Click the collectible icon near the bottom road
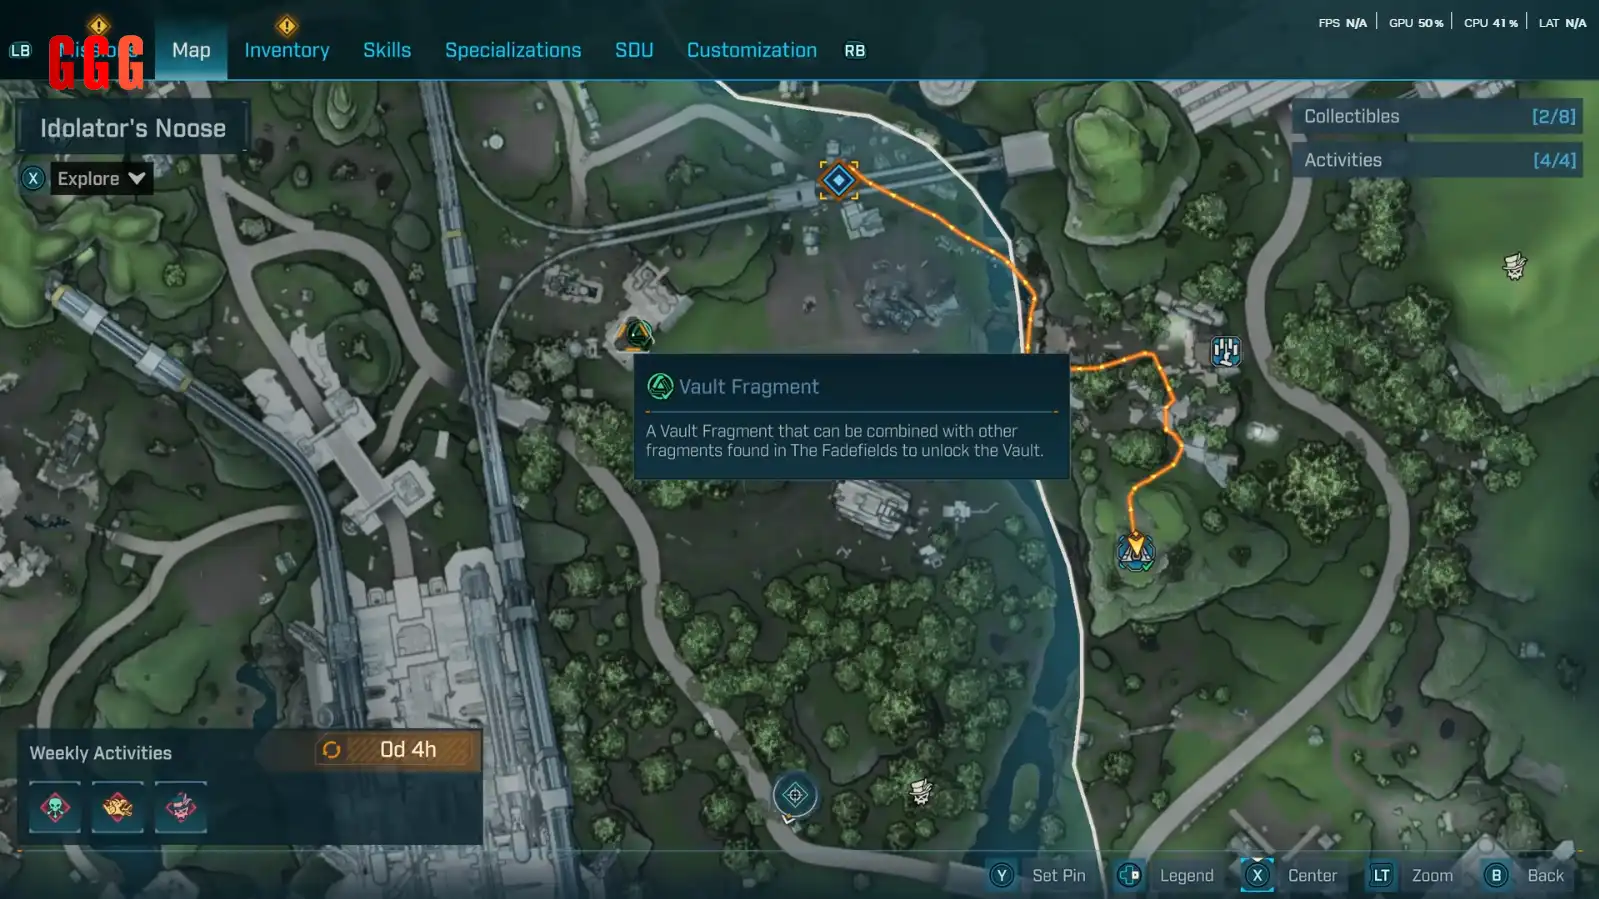Viewport: 1599px width, 899px height. 921,792
